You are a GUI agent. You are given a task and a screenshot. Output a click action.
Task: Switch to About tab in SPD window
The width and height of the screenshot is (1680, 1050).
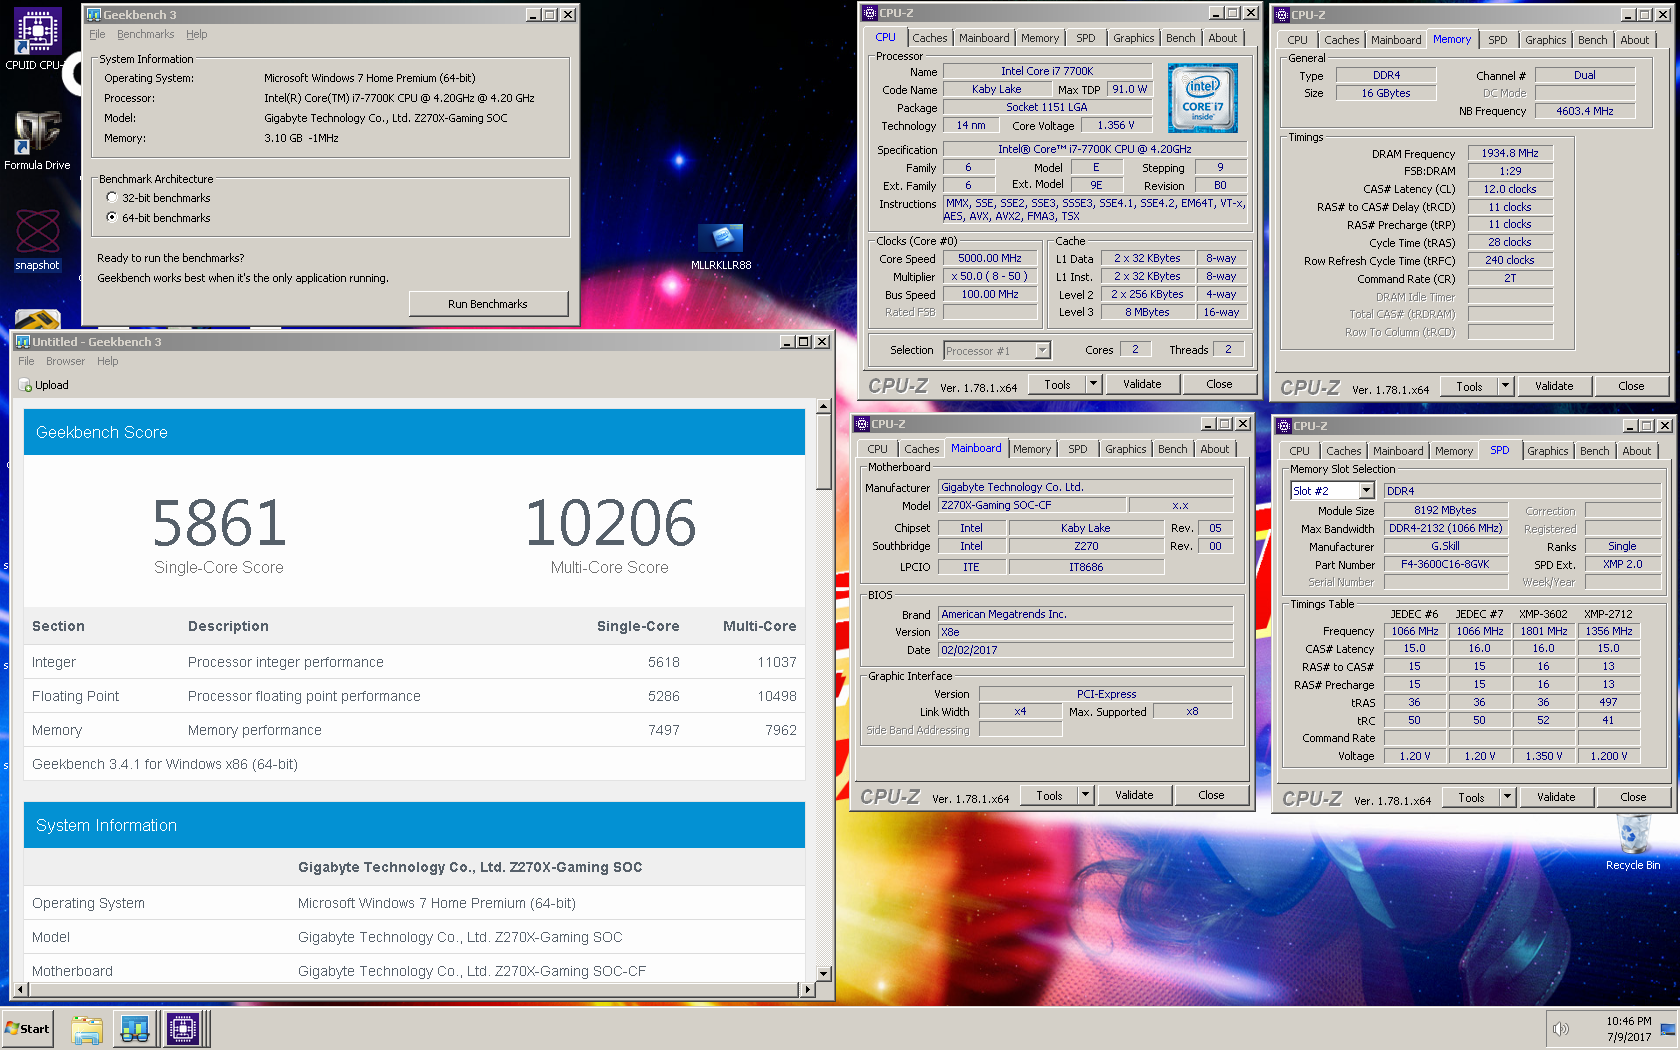1636,451
